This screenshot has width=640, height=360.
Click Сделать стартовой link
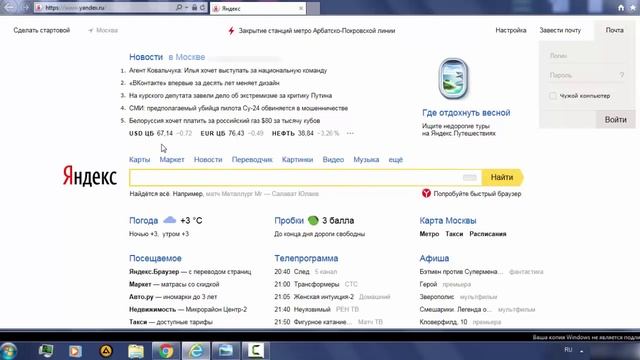click(x=42, y=30)
